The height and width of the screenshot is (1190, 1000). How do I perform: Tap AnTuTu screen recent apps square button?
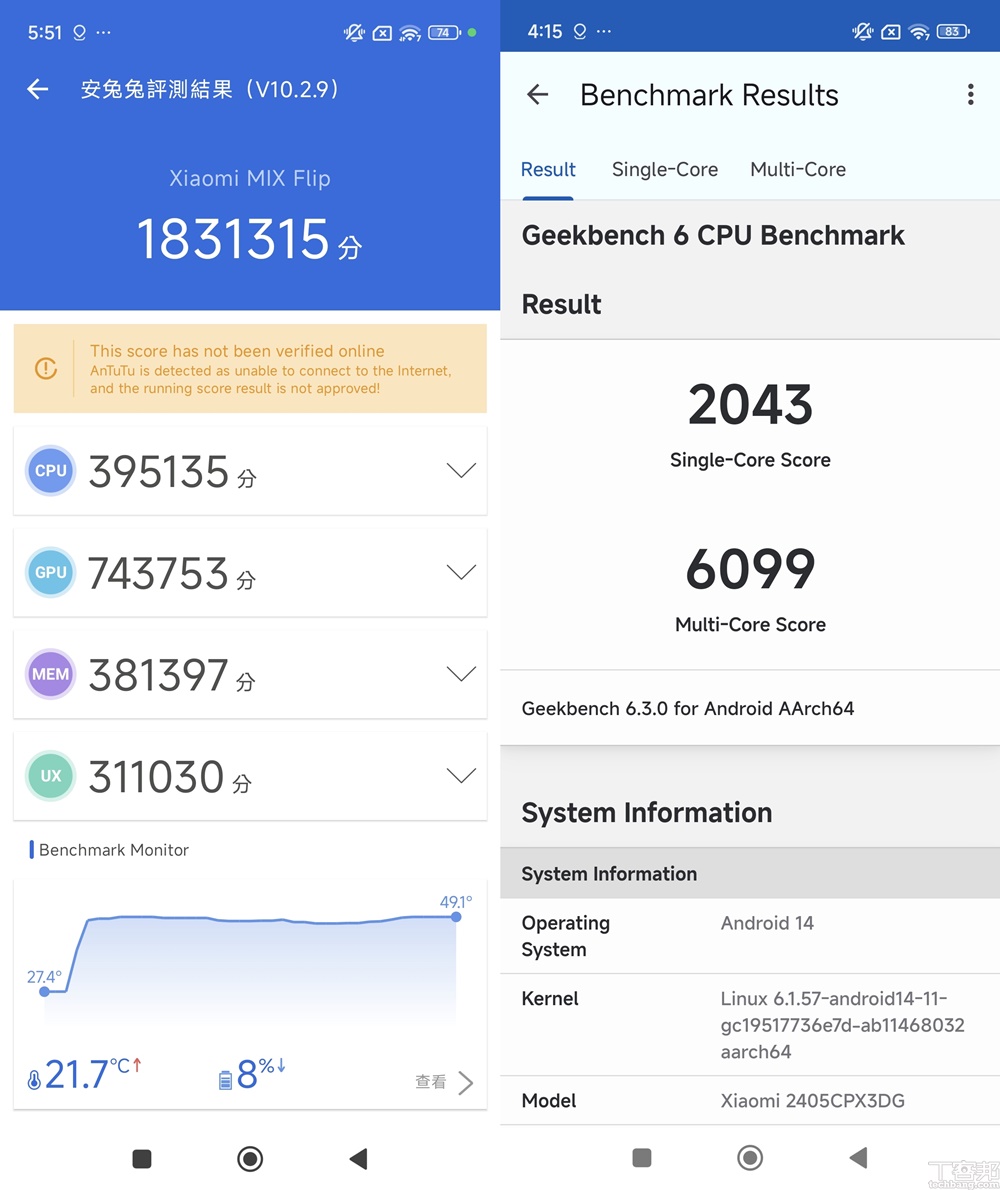(x=142, y=1159)
